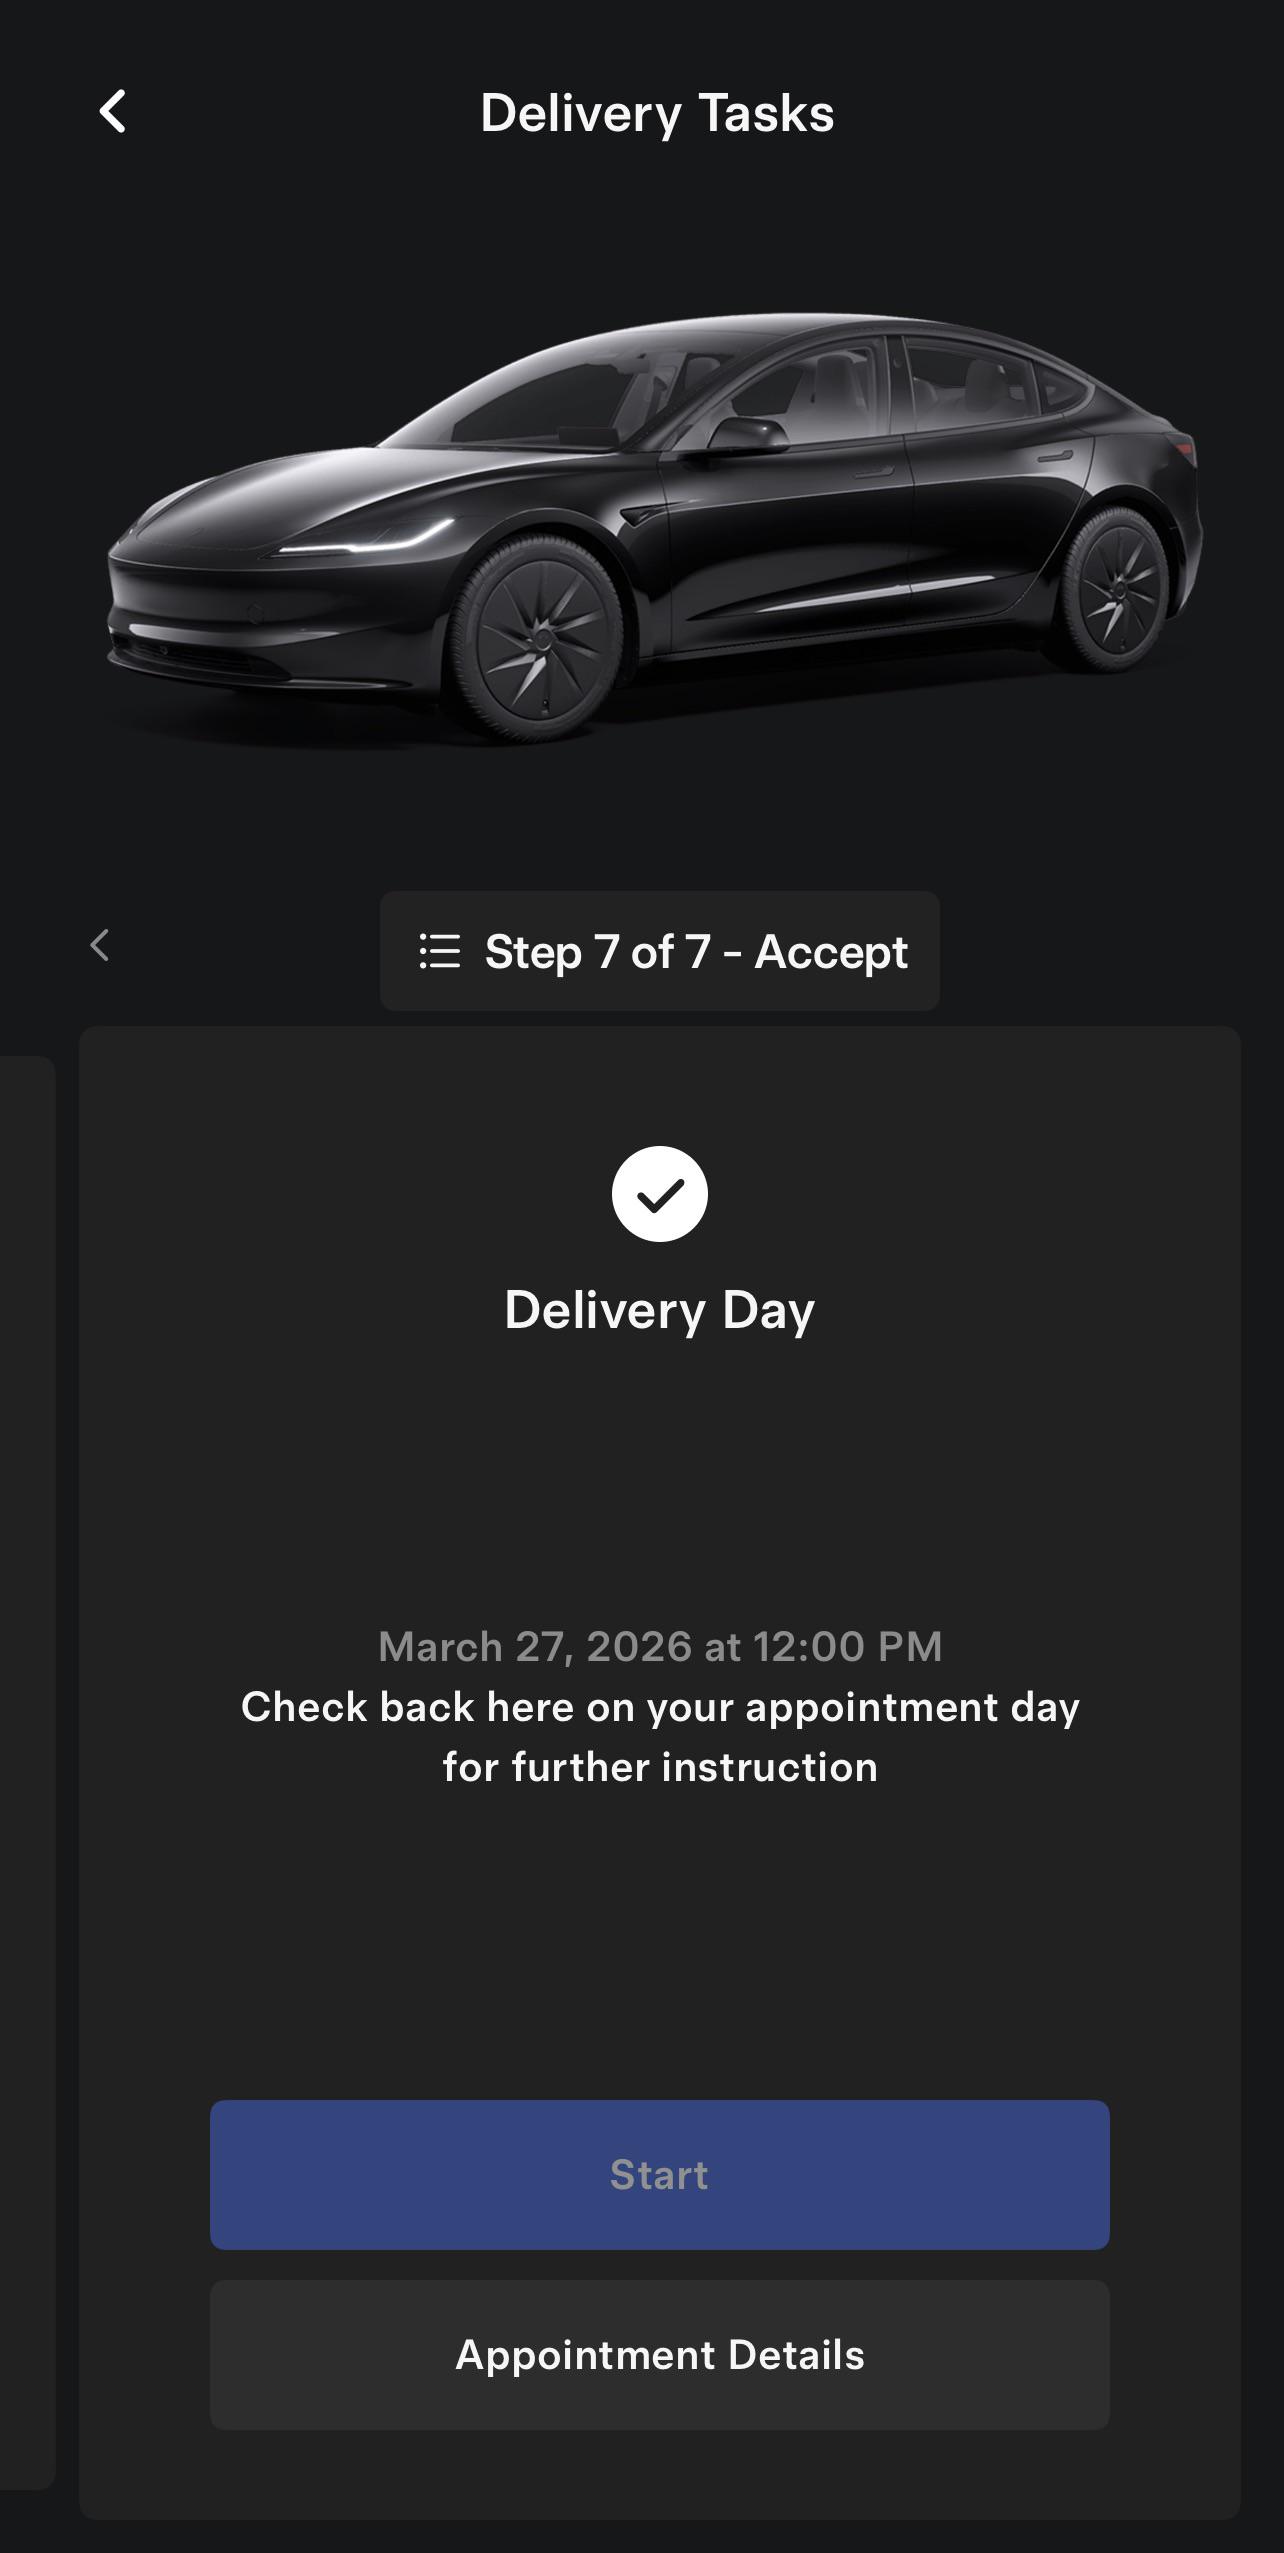Screen dimensions: 1284x2553
Task: Tap the previous step card at left edge
Action: click(26, 1770)
